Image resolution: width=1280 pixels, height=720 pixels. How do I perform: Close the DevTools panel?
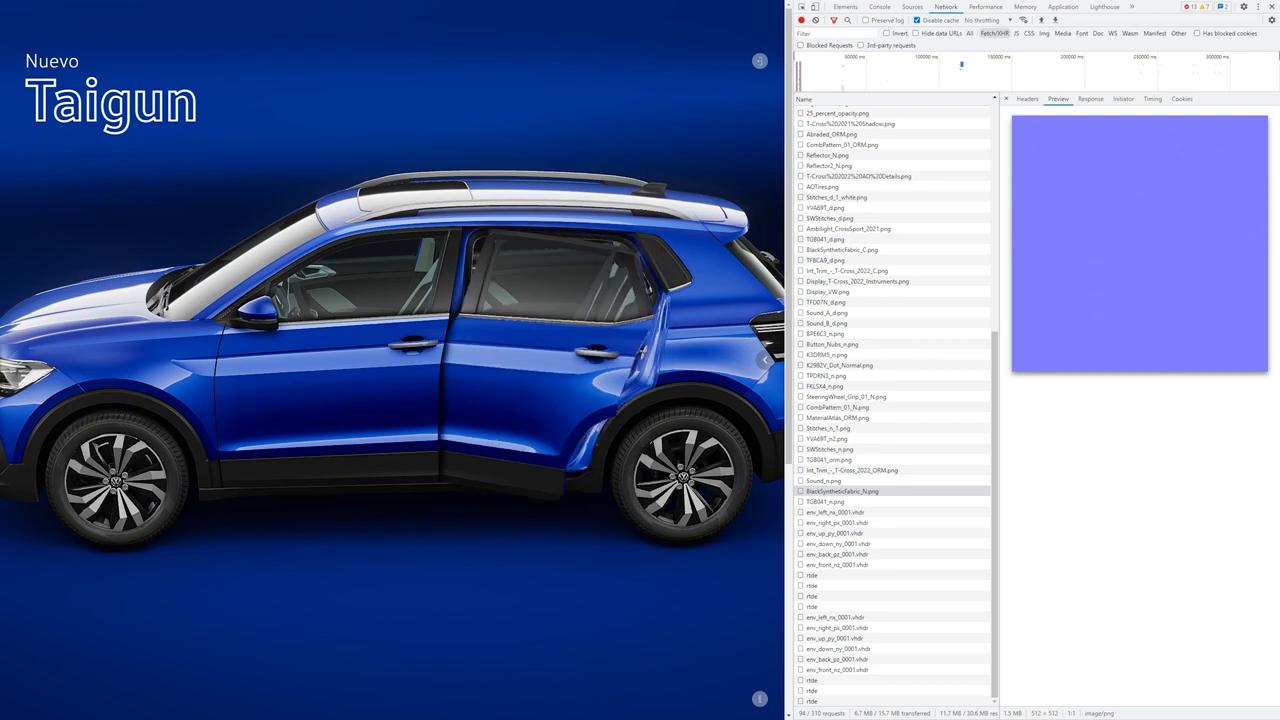[1272, 7]
